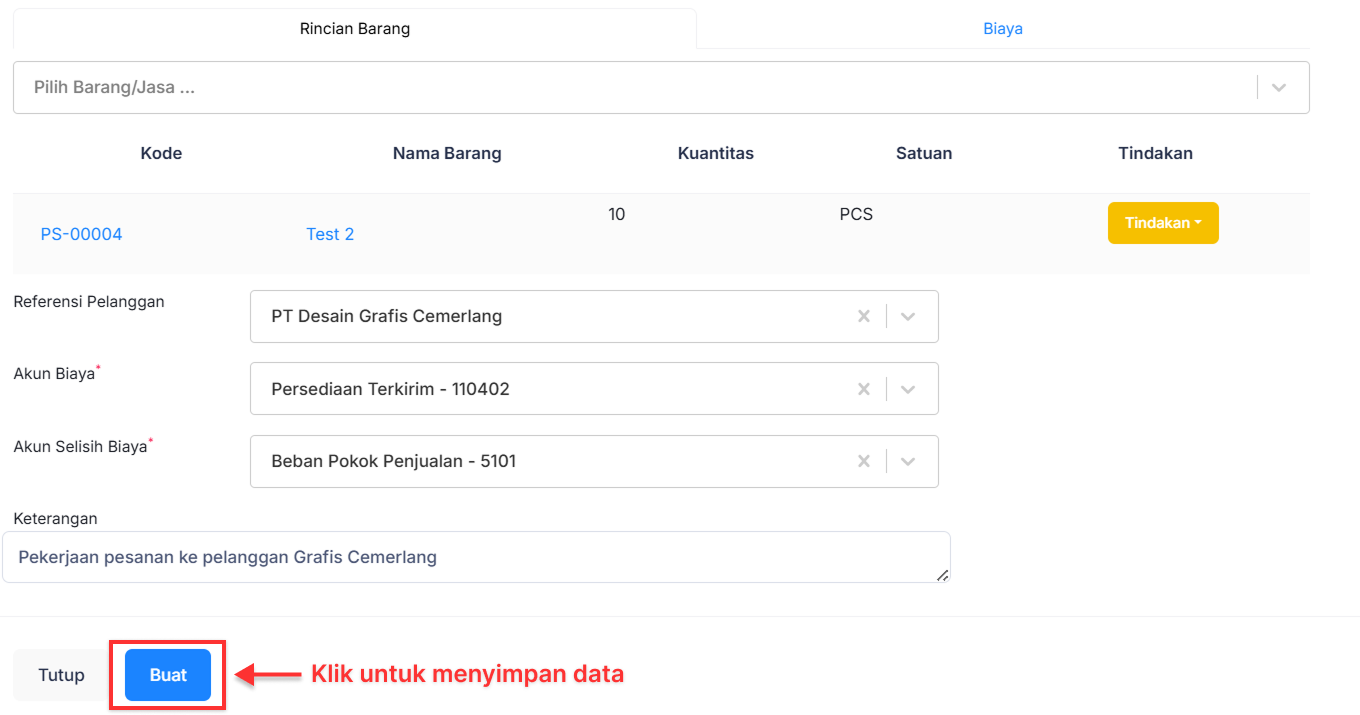Screen dimensions: 1360x715
Task: Select the Beban Pokok Penjualan field
Action: [x=550, y=461]
